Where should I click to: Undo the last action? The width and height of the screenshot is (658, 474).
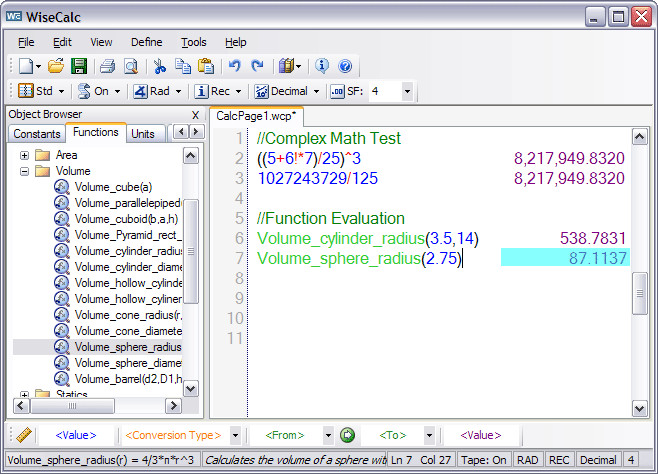[x=235, y=66]
